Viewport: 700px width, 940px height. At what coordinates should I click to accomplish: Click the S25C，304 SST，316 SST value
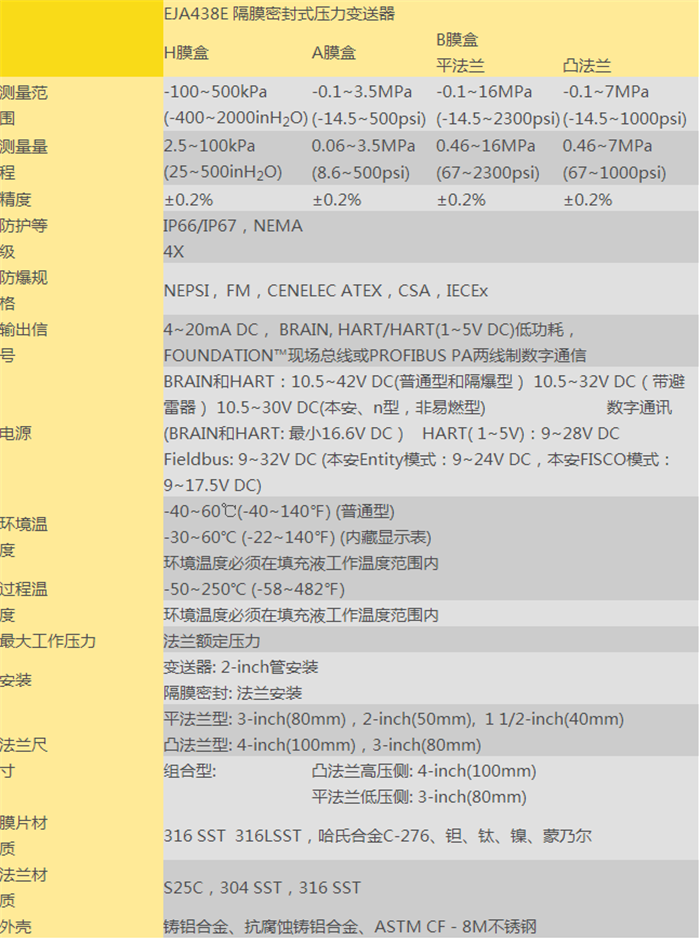click(x=262, y=887)
